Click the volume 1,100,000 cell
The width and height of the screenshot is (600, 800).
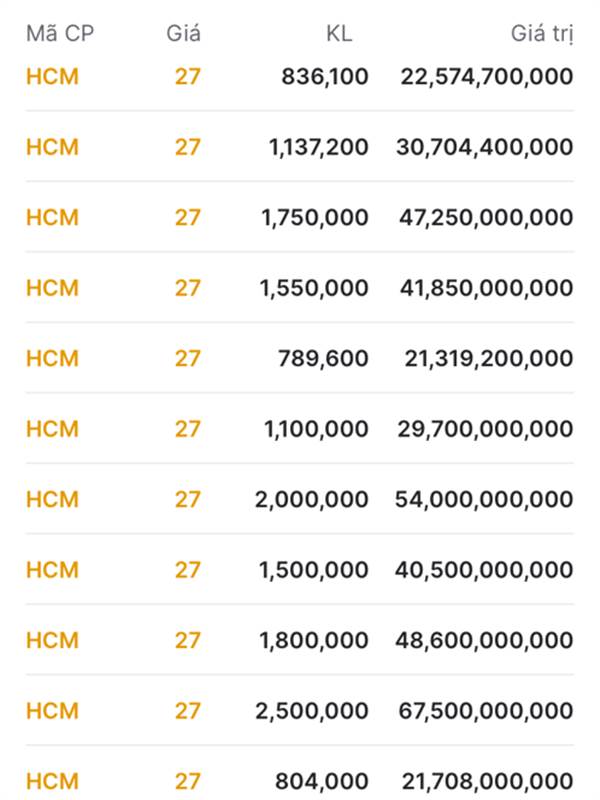coord(314,429)
